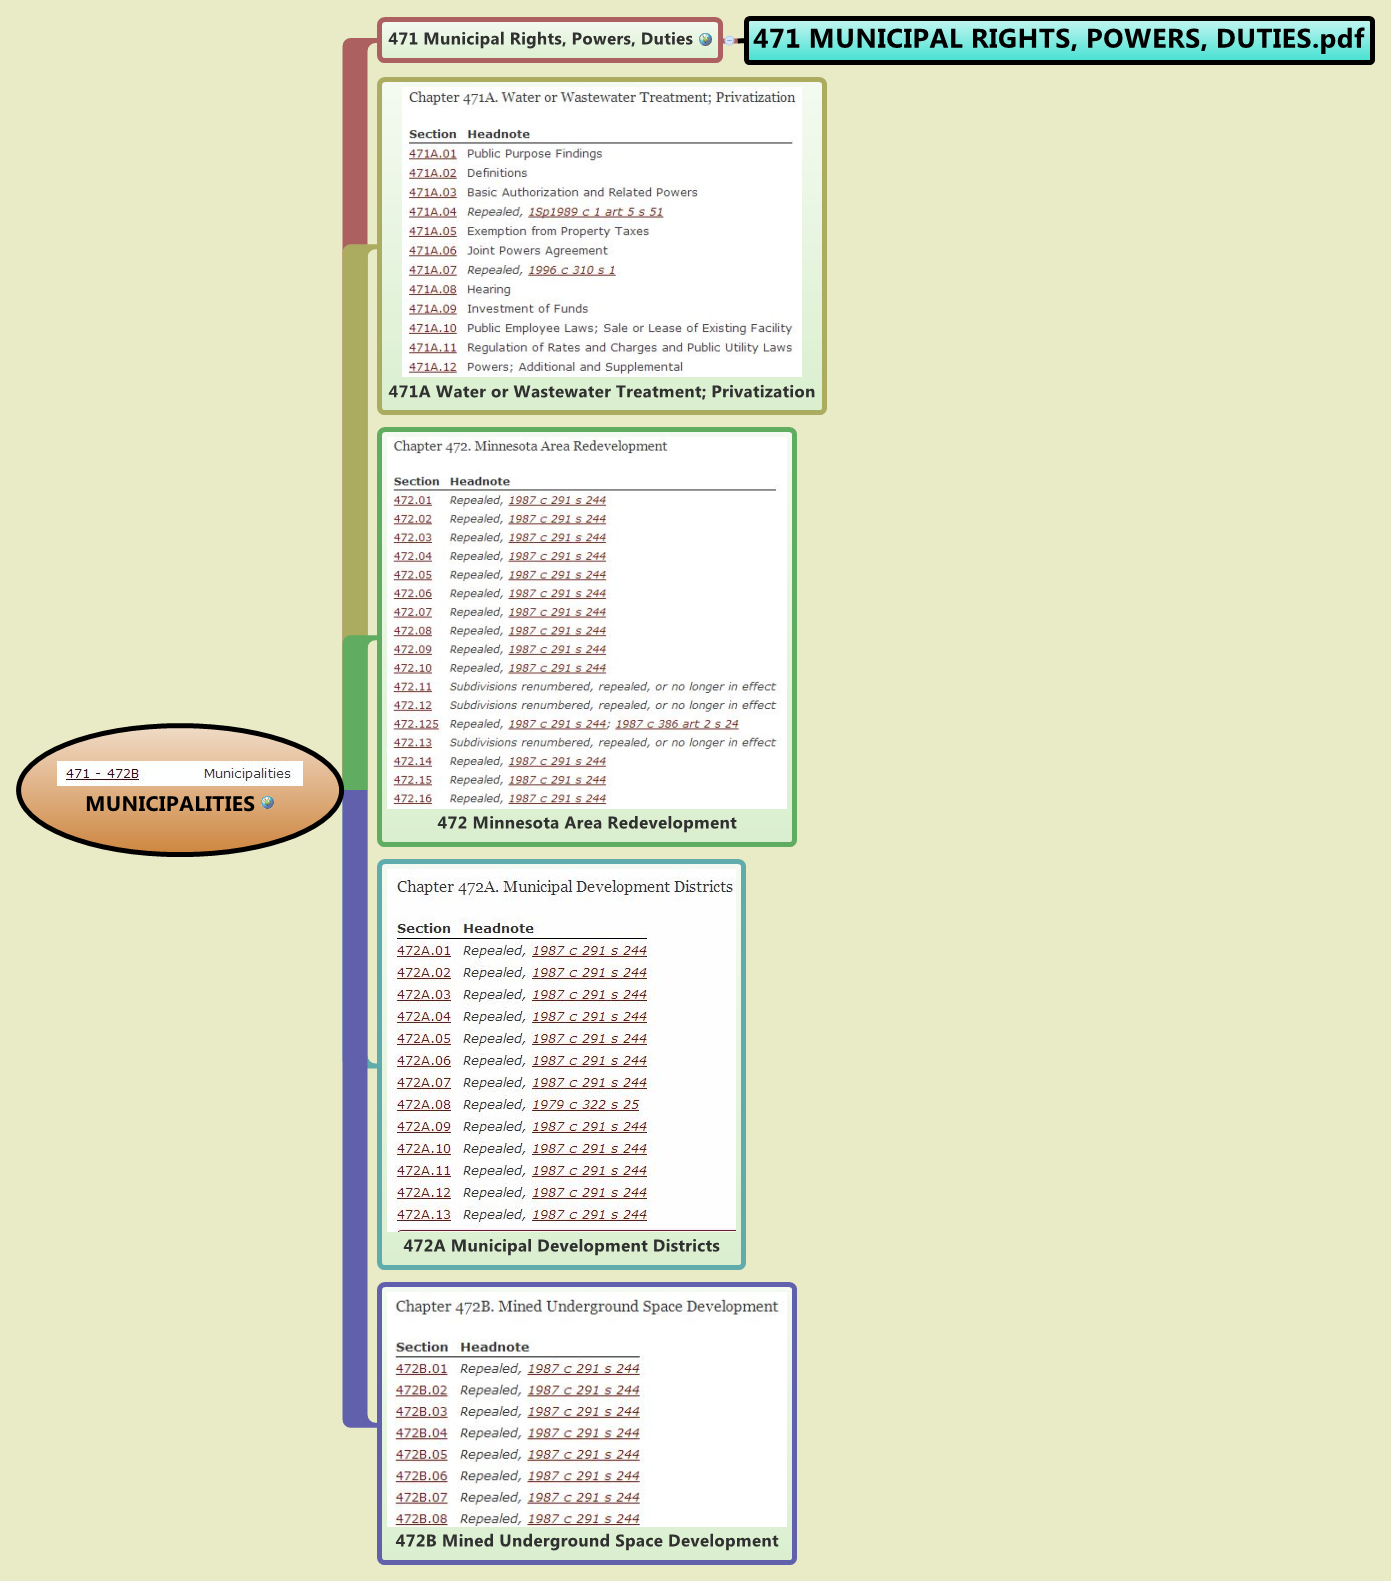Open the 1Sp1989 c 1 art 5 s 51 link
1391x1581 pixels.
pyautogui.click(x=595, y=212)
